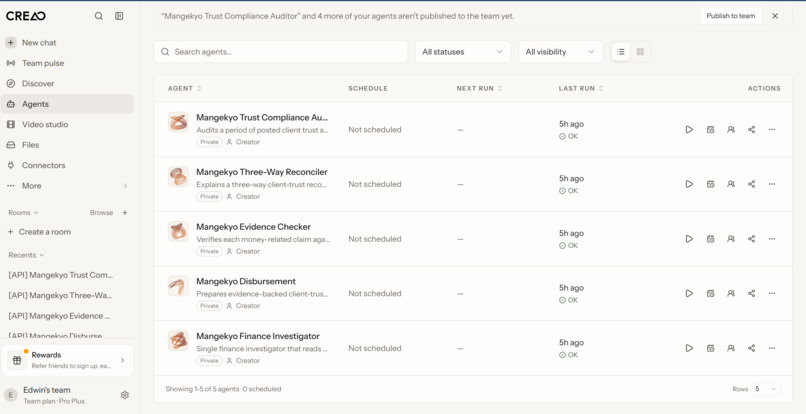Open recent chat [API] Mangekyo Trust Com...
The height and width of the screenshot is (414, 806).
61,275
